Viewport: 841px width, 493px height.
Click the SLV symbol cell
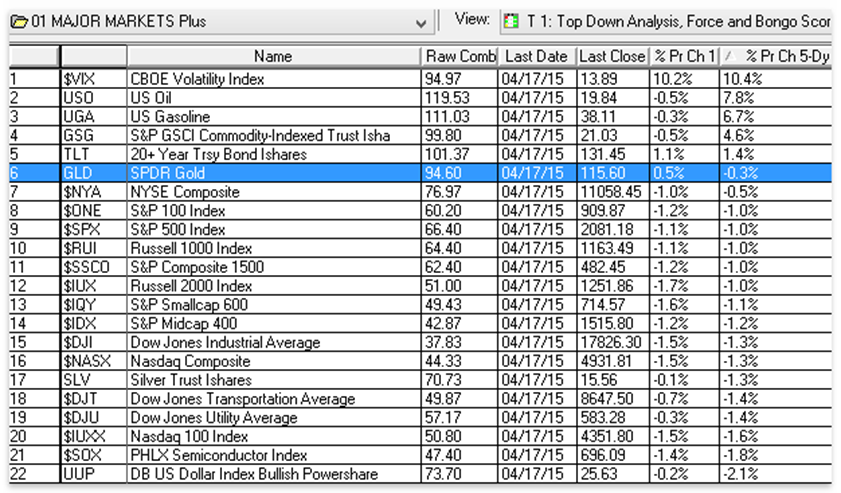click(94, 380)
